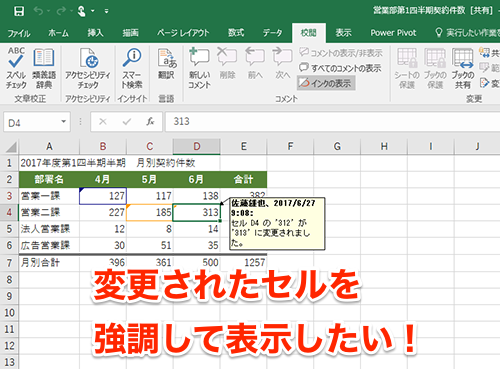Switch to the 描画 tab

point(130,33)
